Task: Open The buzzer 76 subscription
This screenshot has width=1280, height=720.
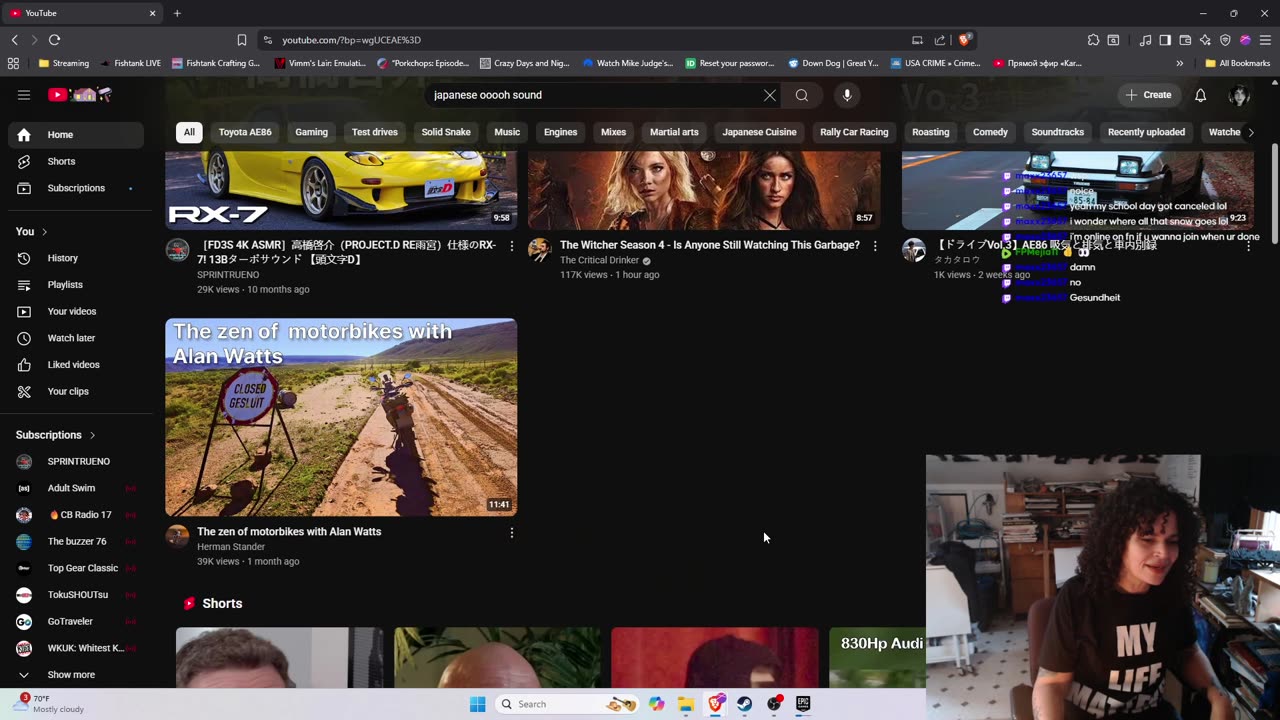Action: [76, 541]
